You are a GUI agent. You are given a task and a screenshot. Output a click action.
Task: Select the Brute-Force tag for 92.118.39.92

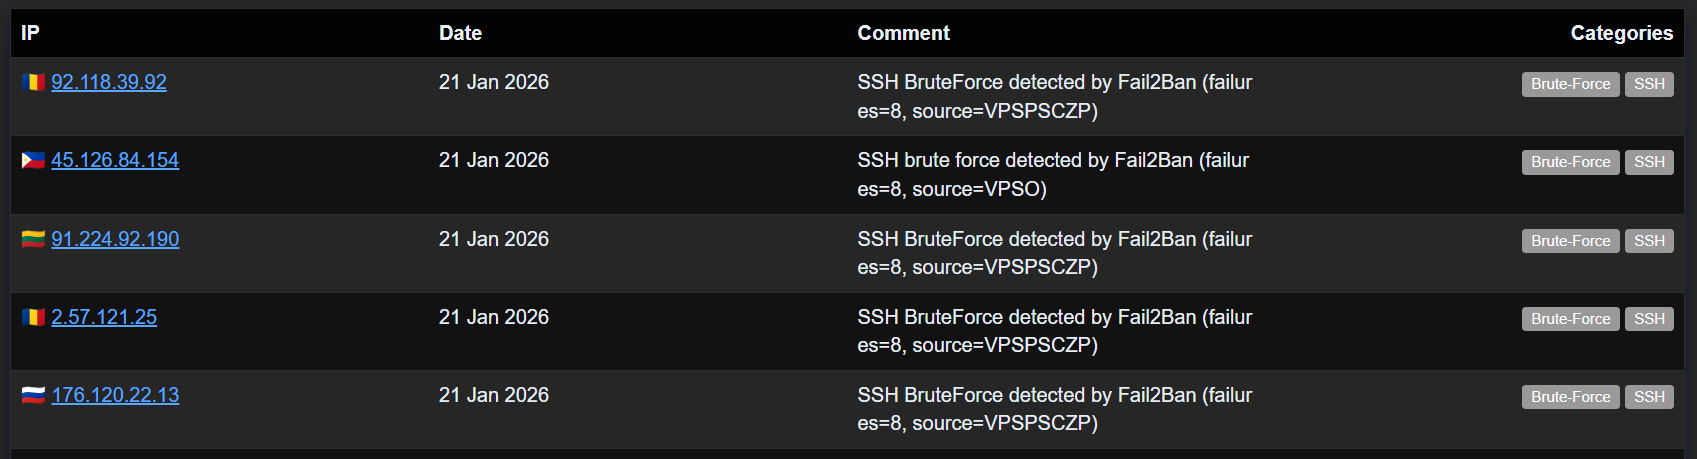(x=1570, y=84)
